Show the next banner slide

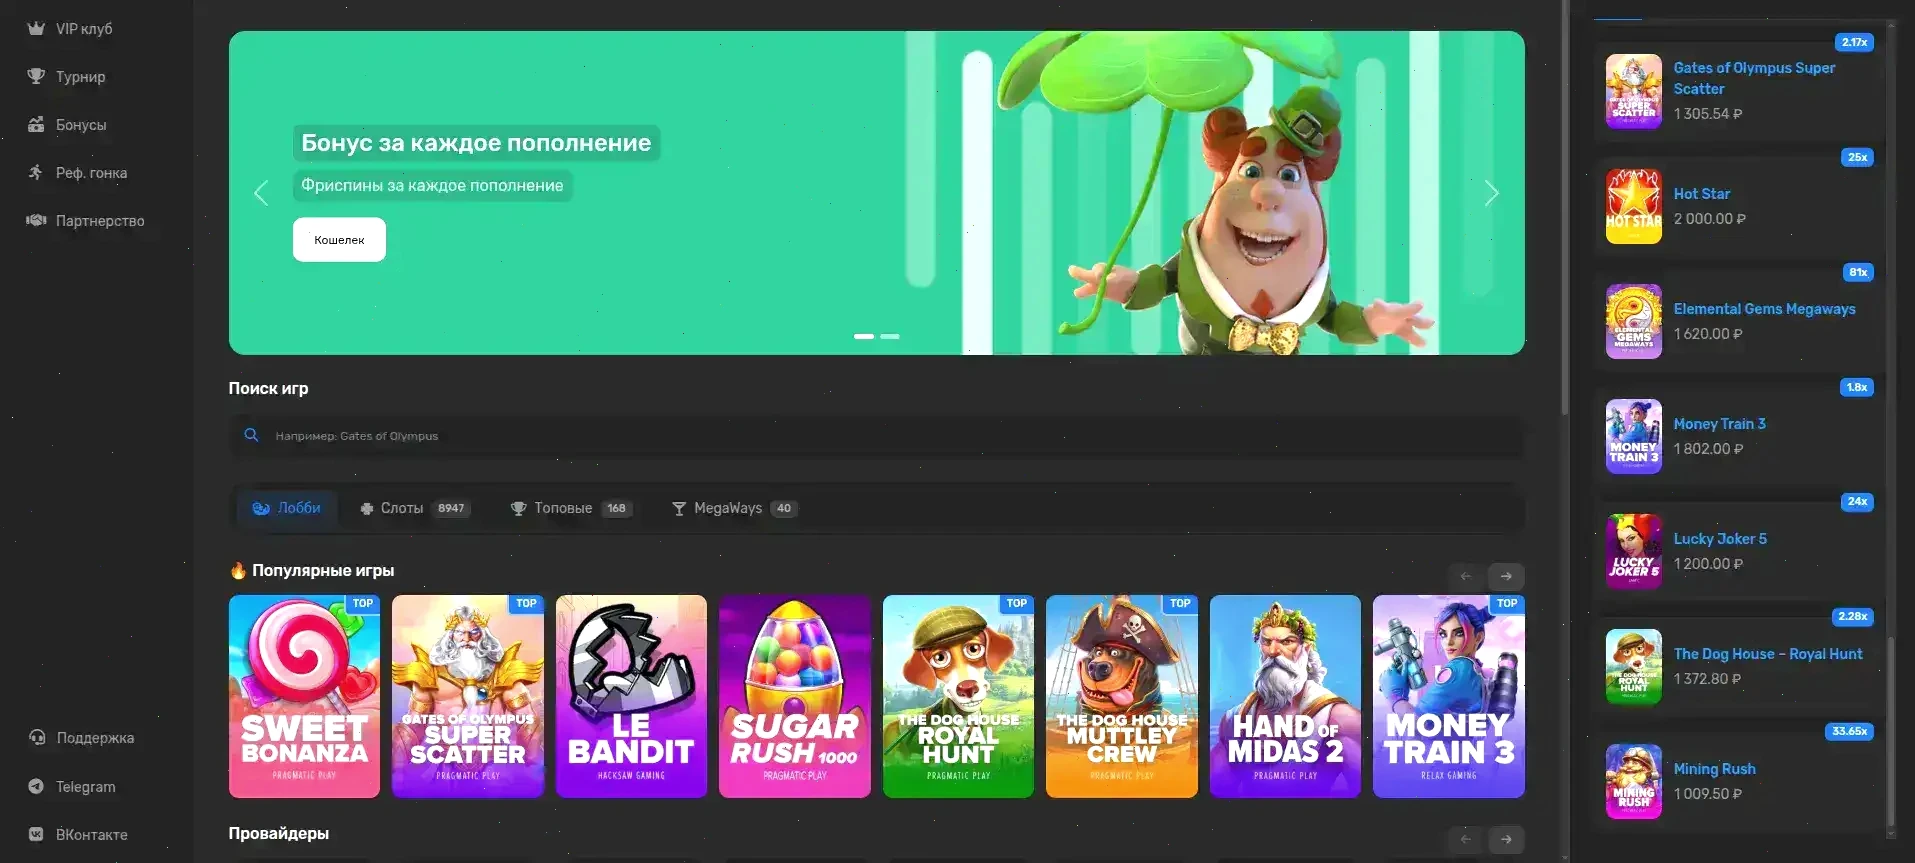(1491, 193)
